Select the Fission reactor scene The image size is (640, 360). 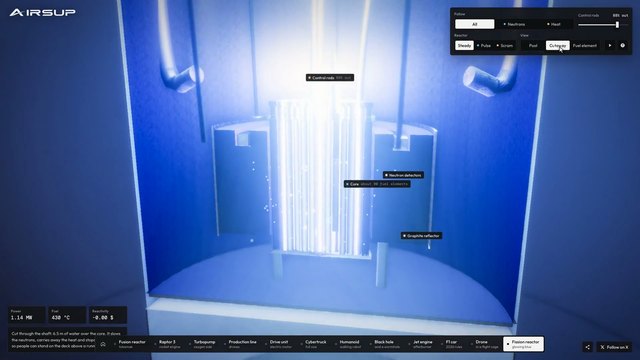(x=523, y=344)
